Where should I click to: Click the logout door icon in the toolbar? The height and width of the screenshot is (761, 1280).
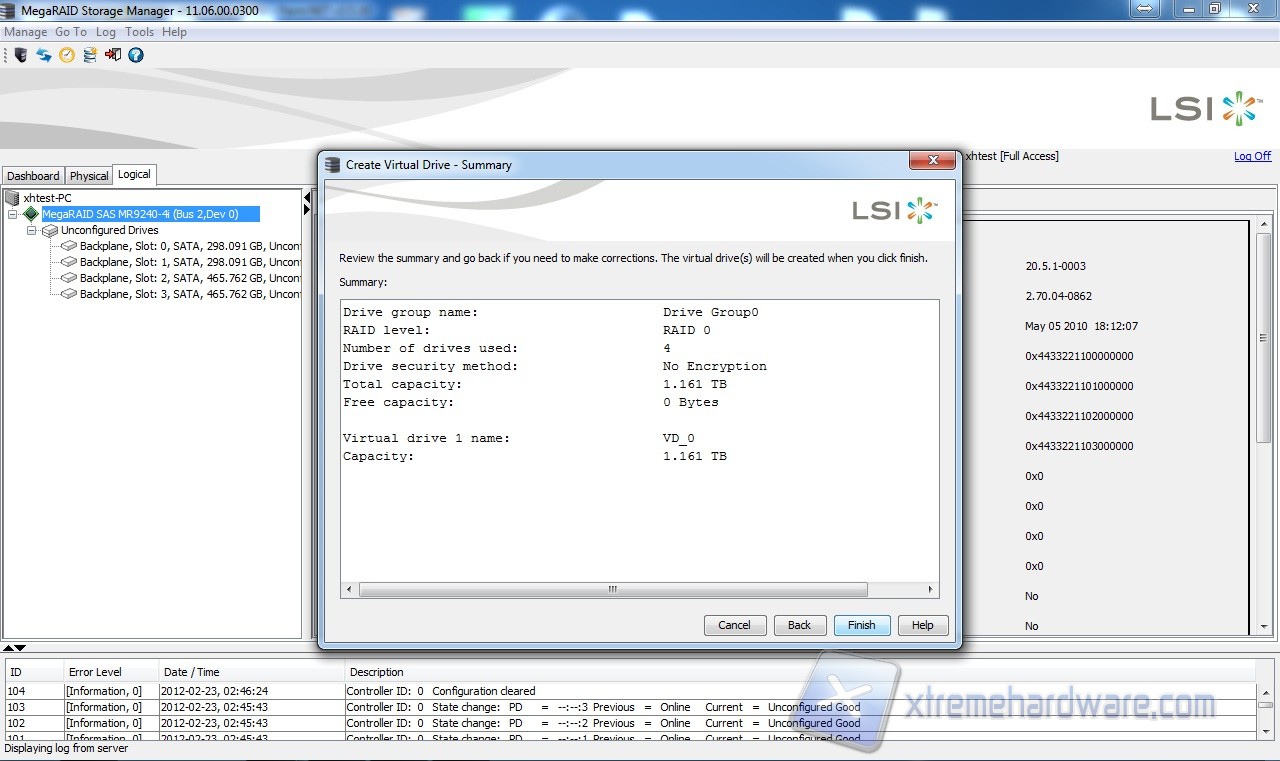113,55
